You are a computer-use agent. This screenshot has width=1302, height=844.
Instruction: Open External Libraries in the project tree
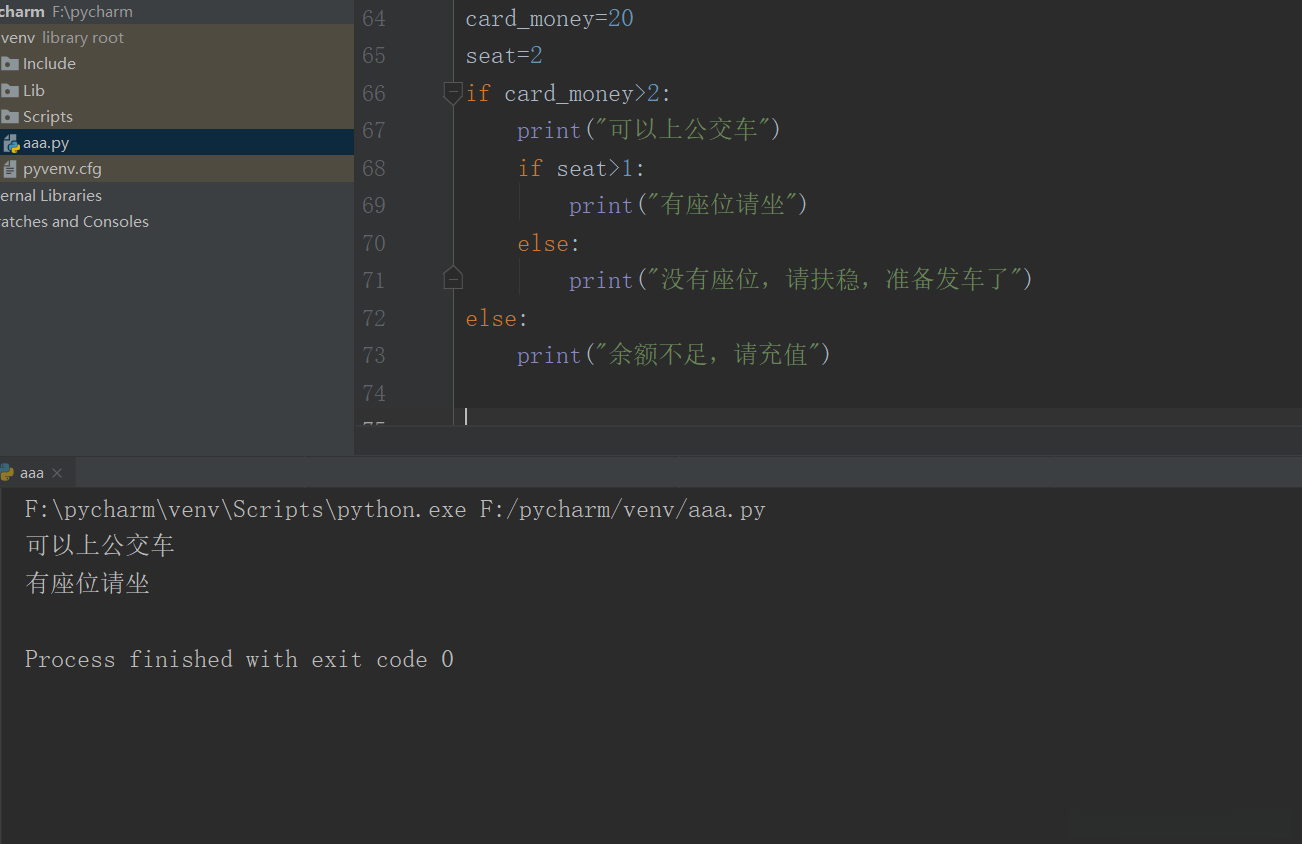click(x=51, y=196)
